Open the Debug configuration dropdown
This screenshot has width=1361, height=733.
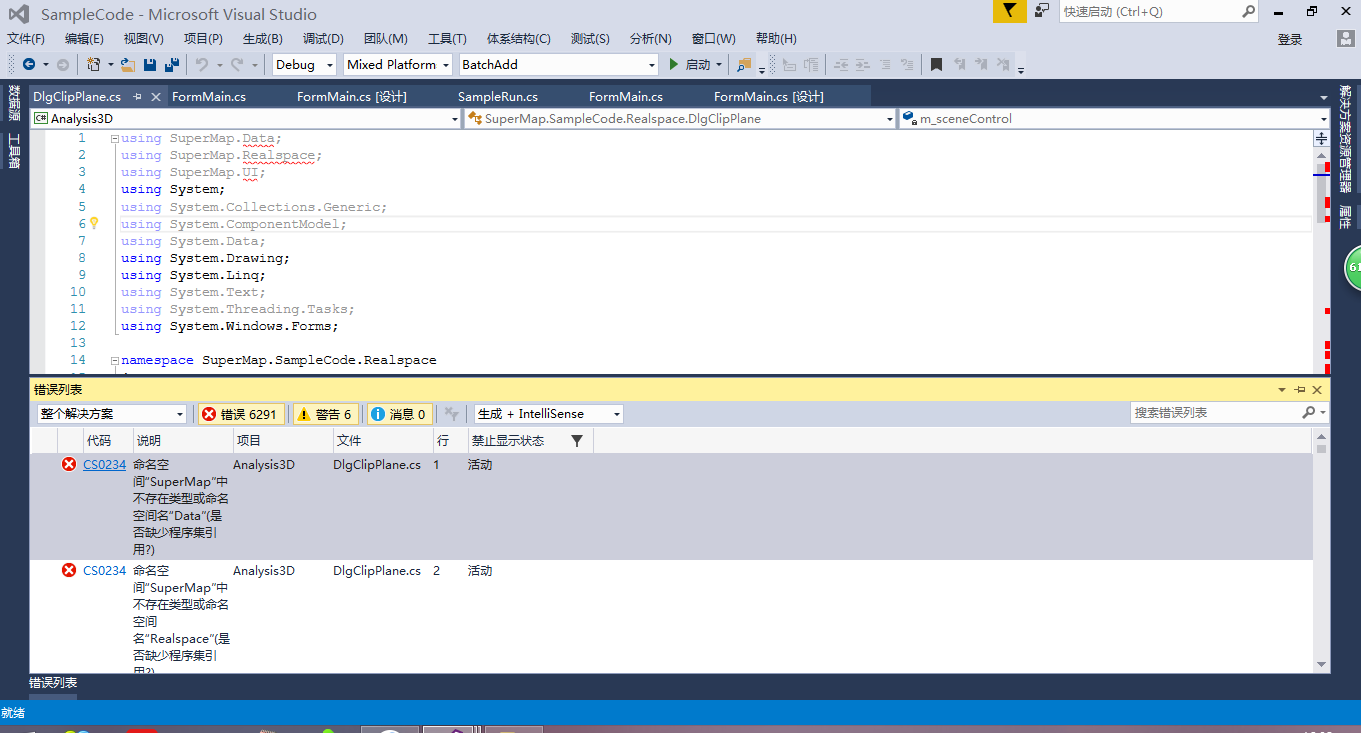(304, 65)
